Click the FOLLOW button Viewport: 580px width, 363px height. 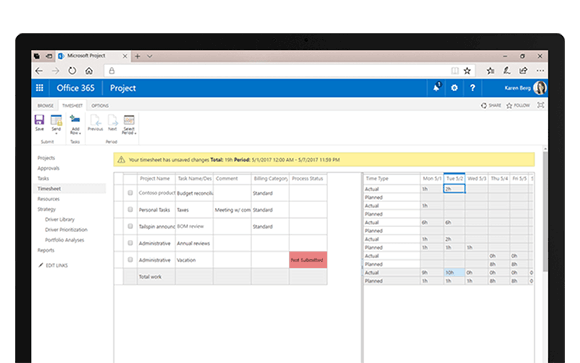coord(518,105)
